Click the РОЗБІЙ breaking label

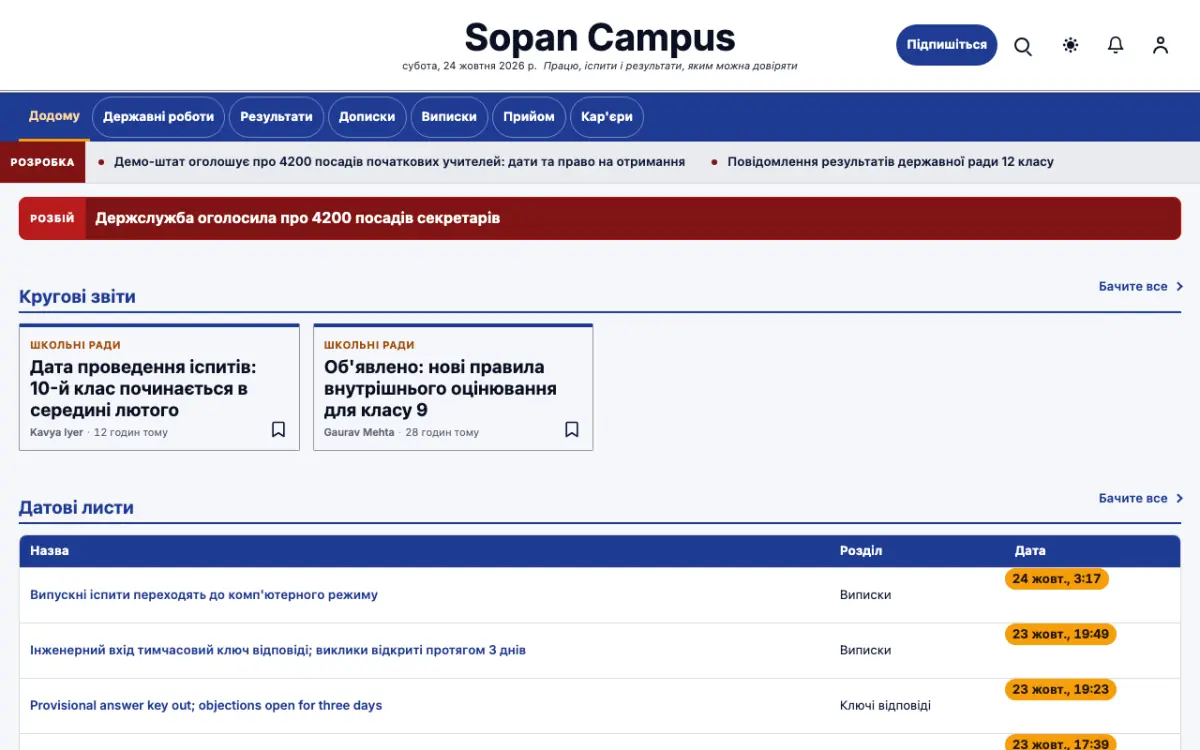pyautogui.click(x=52, y=218)
